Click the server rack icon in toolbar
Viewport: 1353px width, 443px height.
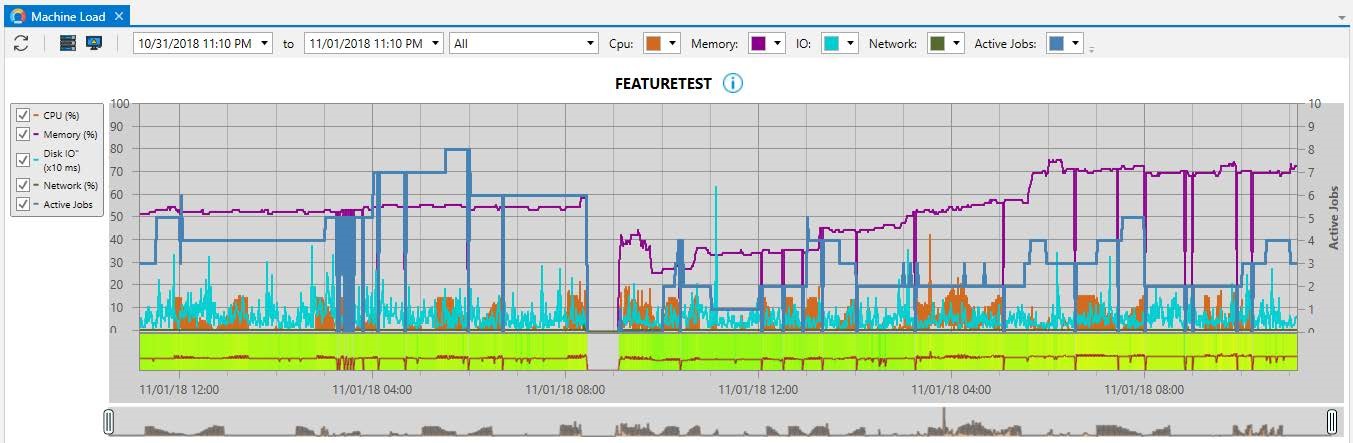pyautogui.click(x=68, y=43)
